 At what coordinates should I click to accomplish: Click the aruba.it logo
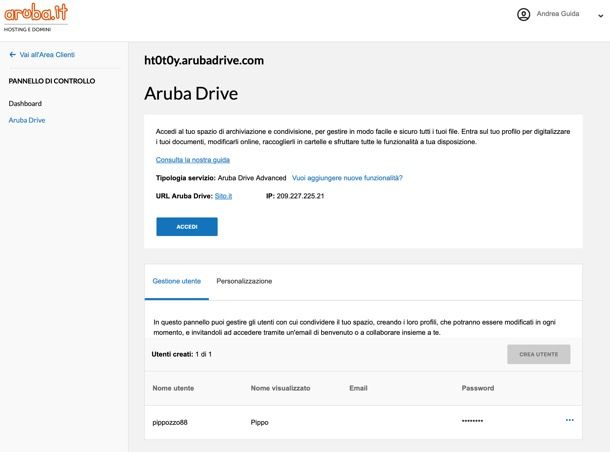(x=36, y=17)
